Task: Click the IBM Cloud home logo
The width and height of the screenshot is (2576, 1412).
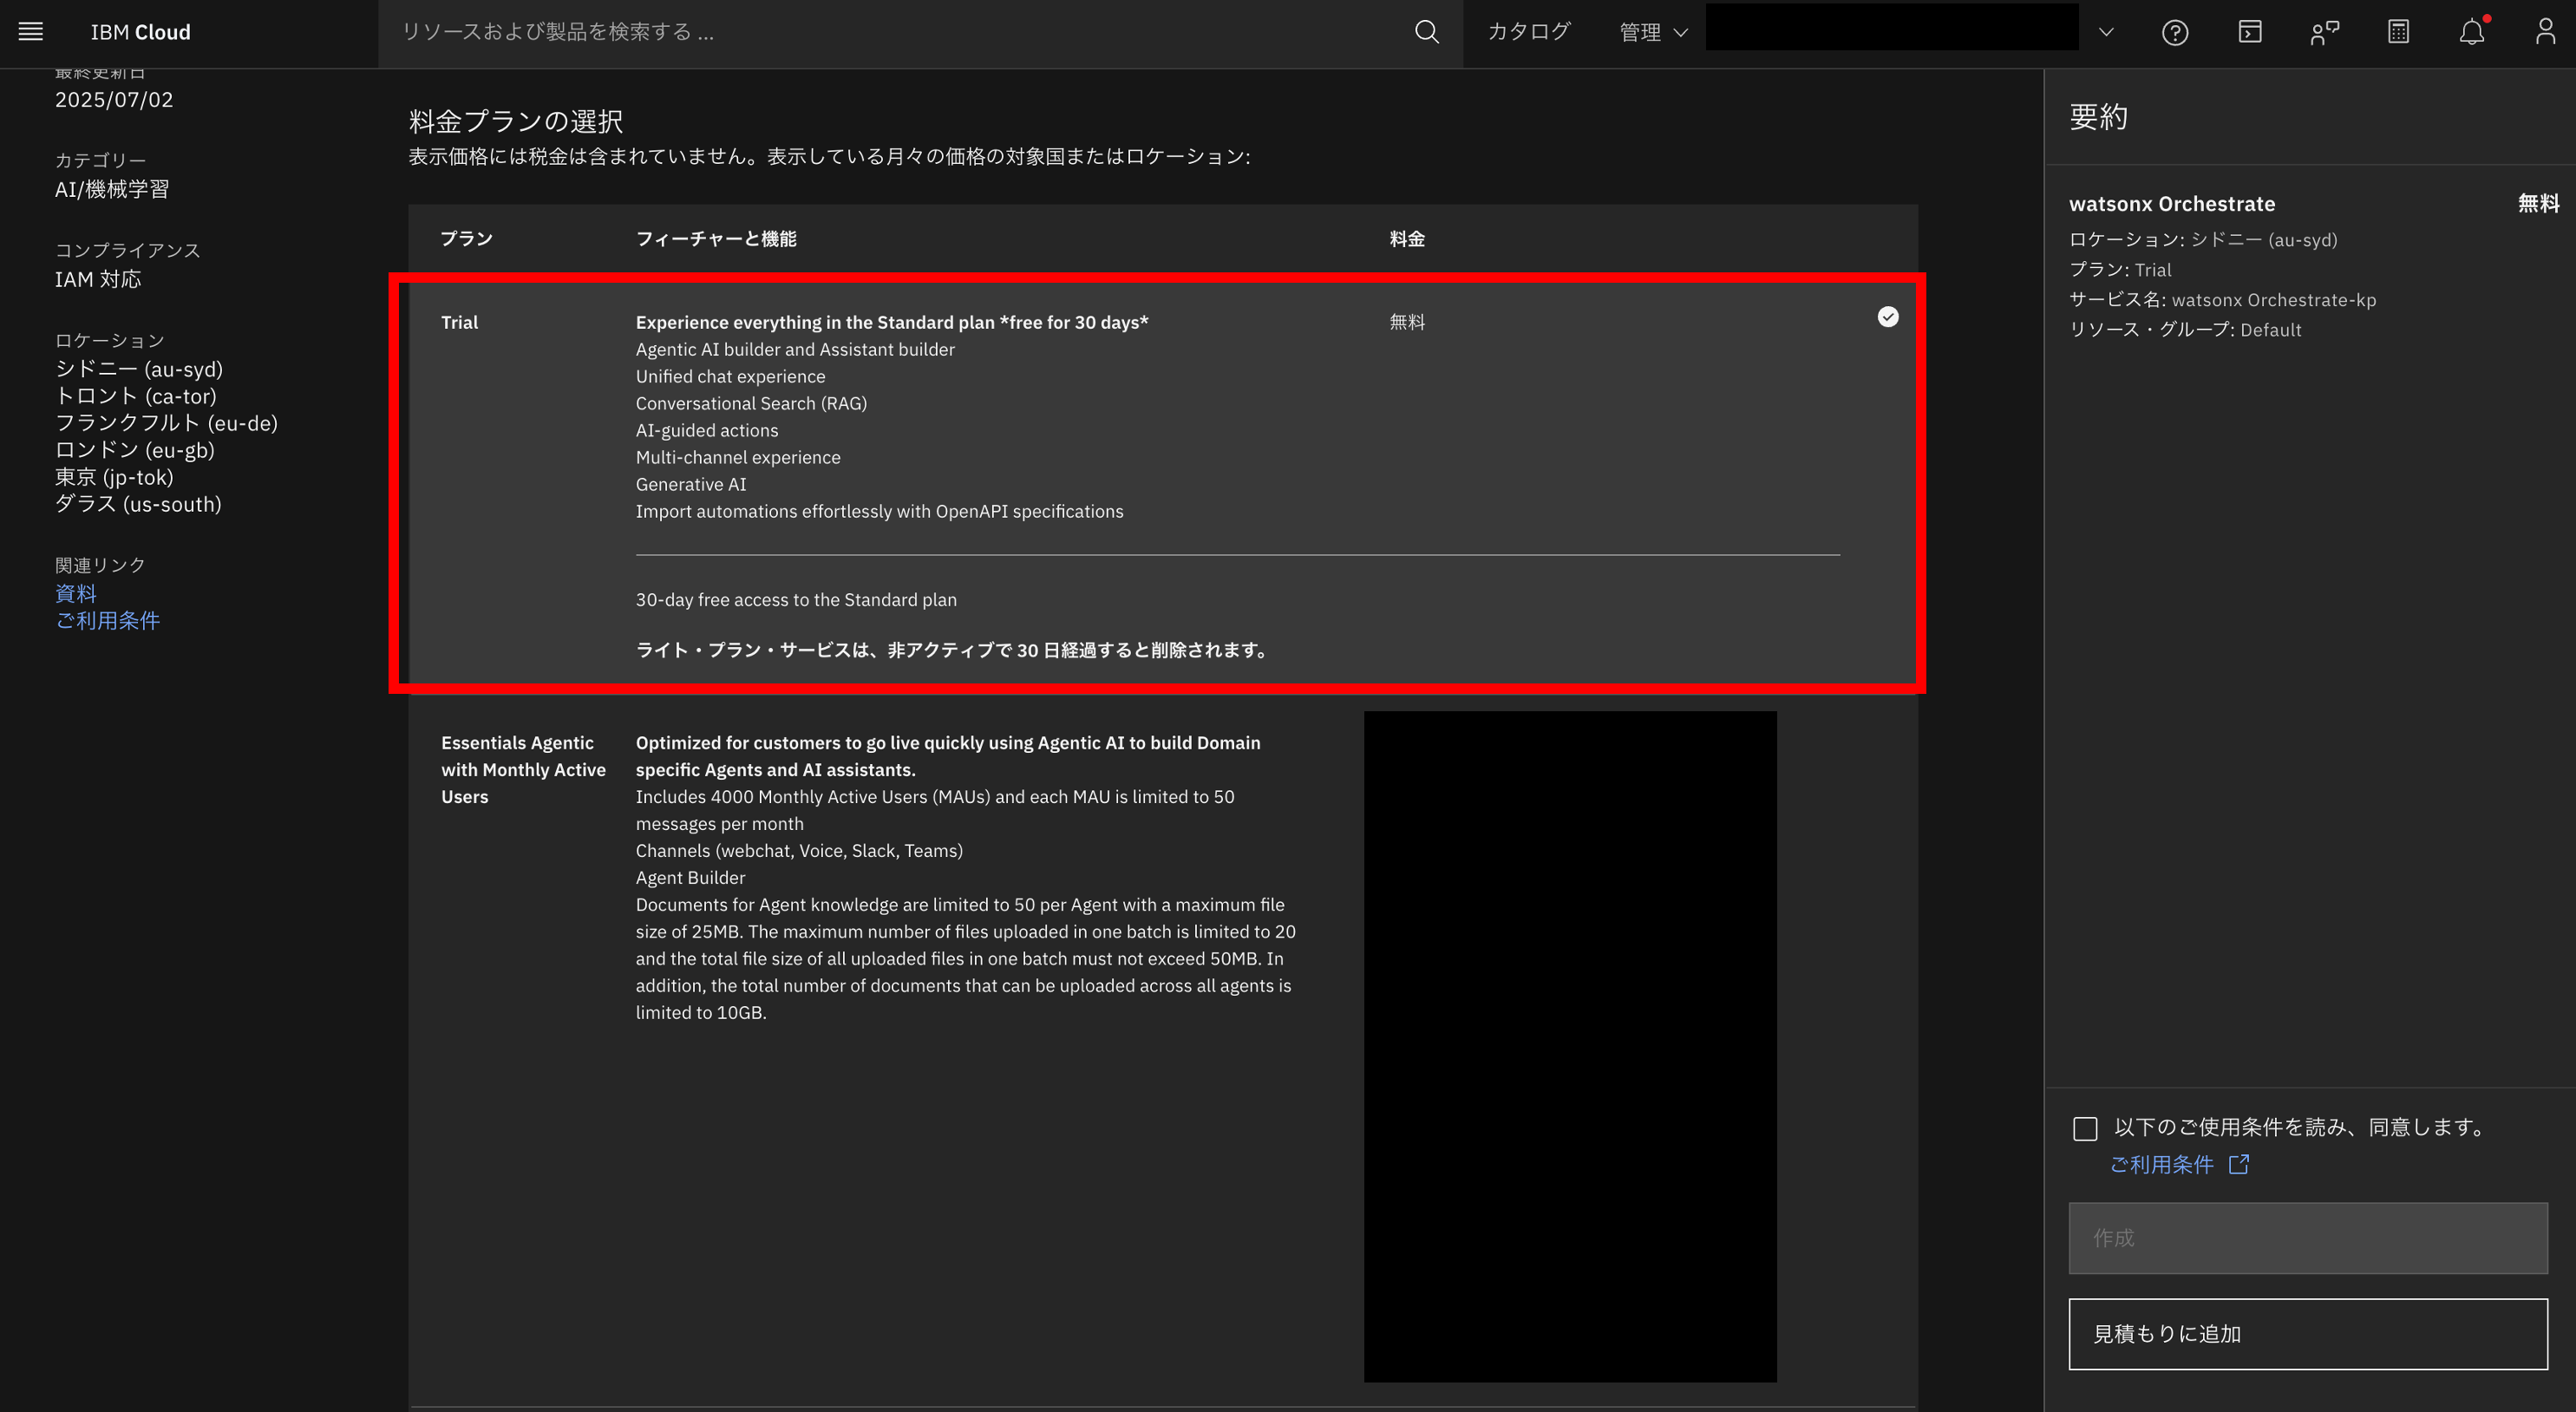Action: (140, 32)
